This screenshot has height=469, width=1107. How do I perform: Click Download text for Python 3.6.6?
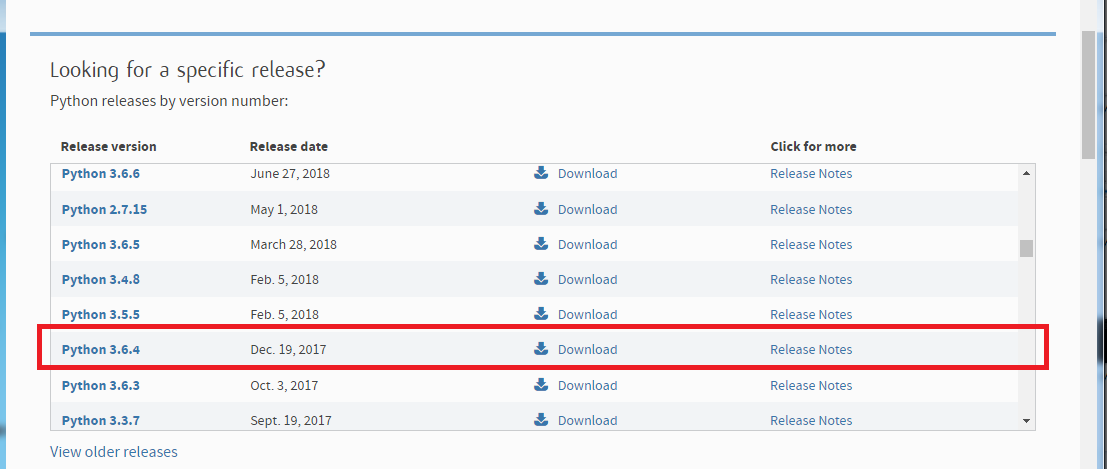point(587,173)
